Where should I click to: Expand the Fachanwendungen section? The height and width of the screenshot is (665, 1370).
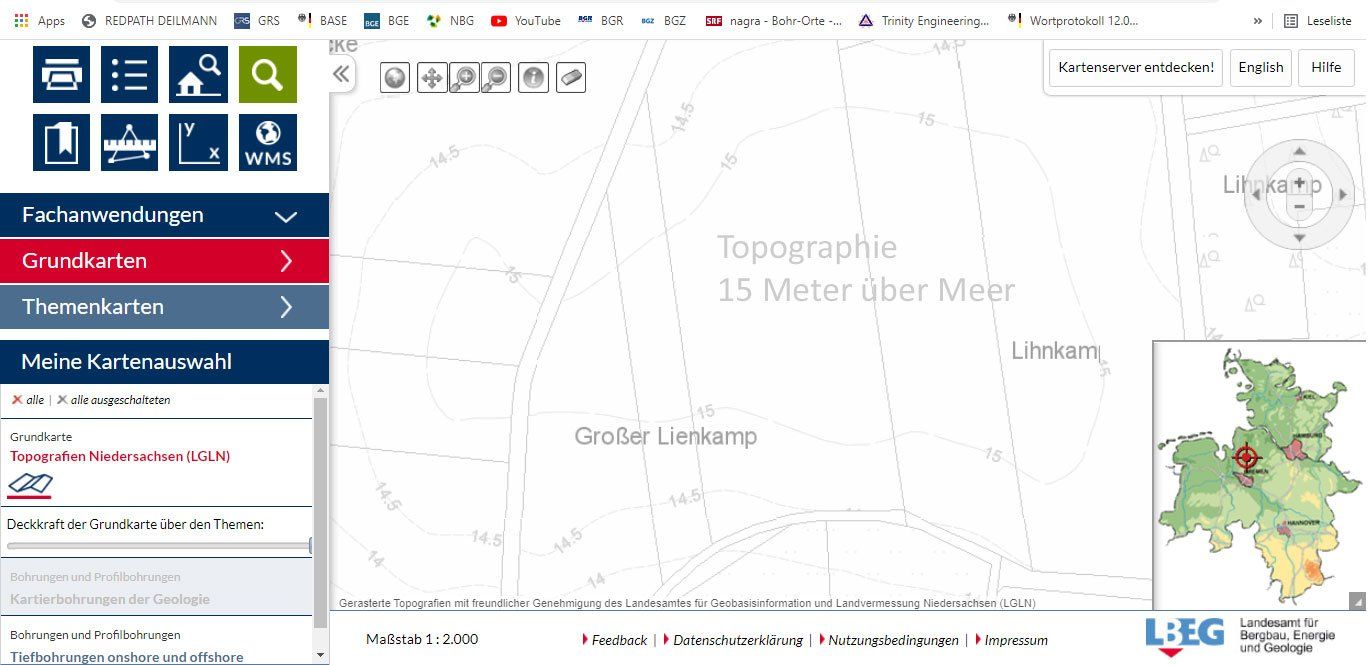164,215
